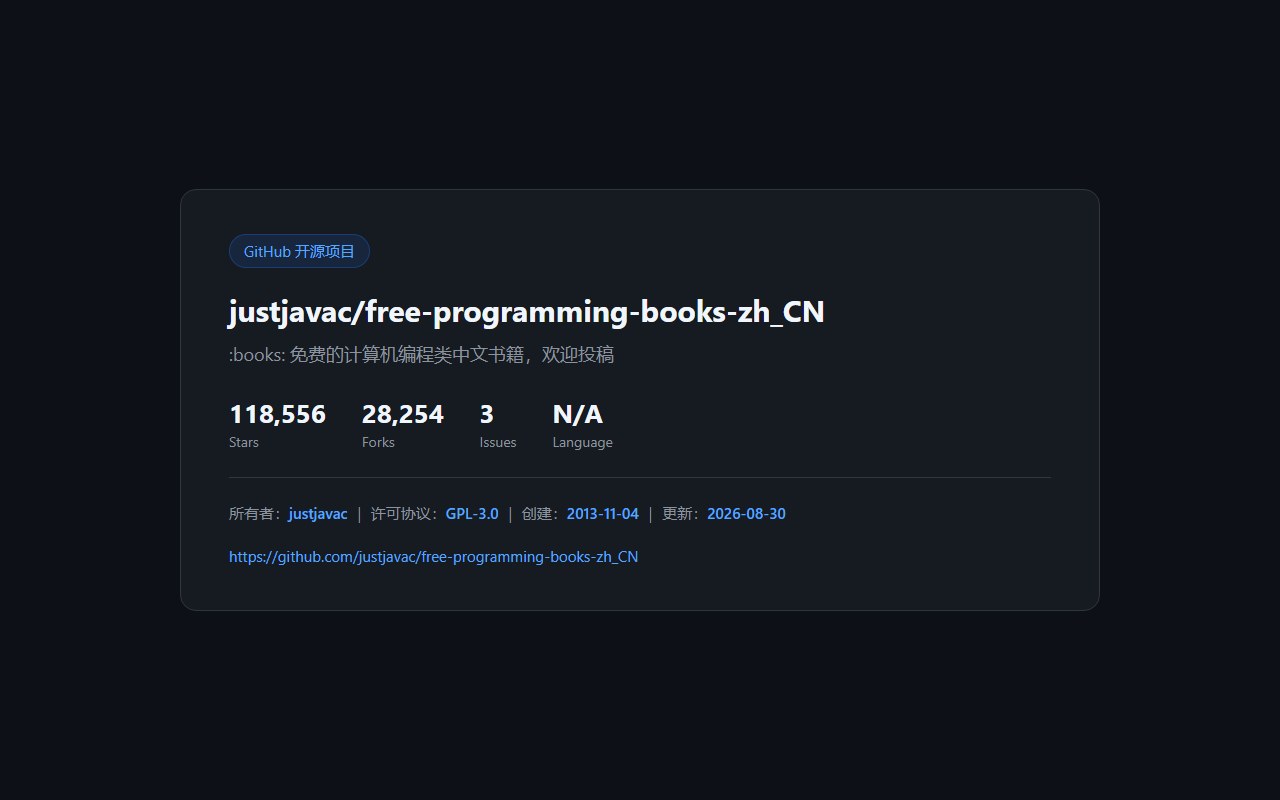This screenshot has height=800, width=1280.
Task: Click the repository description starting with :books:
Action: tap(421, 355)
